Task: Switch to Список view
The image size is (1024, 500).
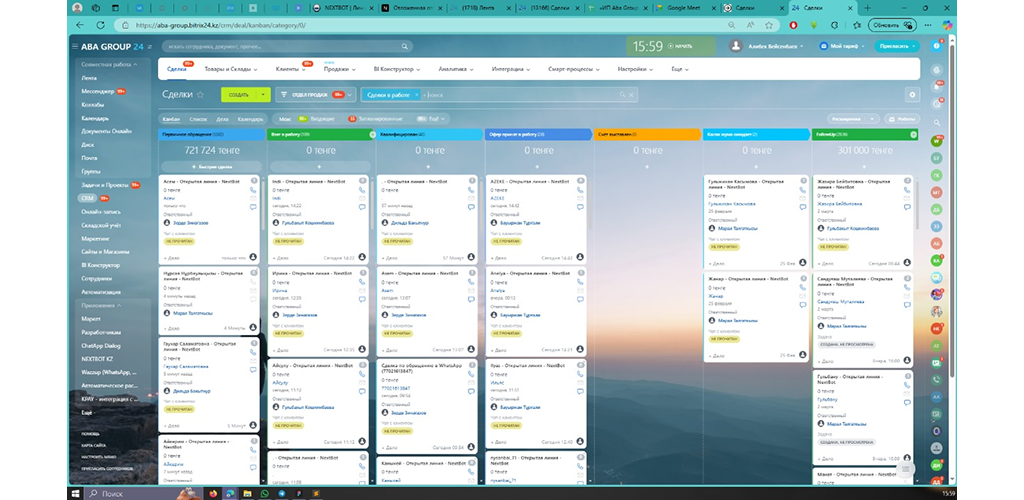Action: pyautogui.click(x=198, y=119)
